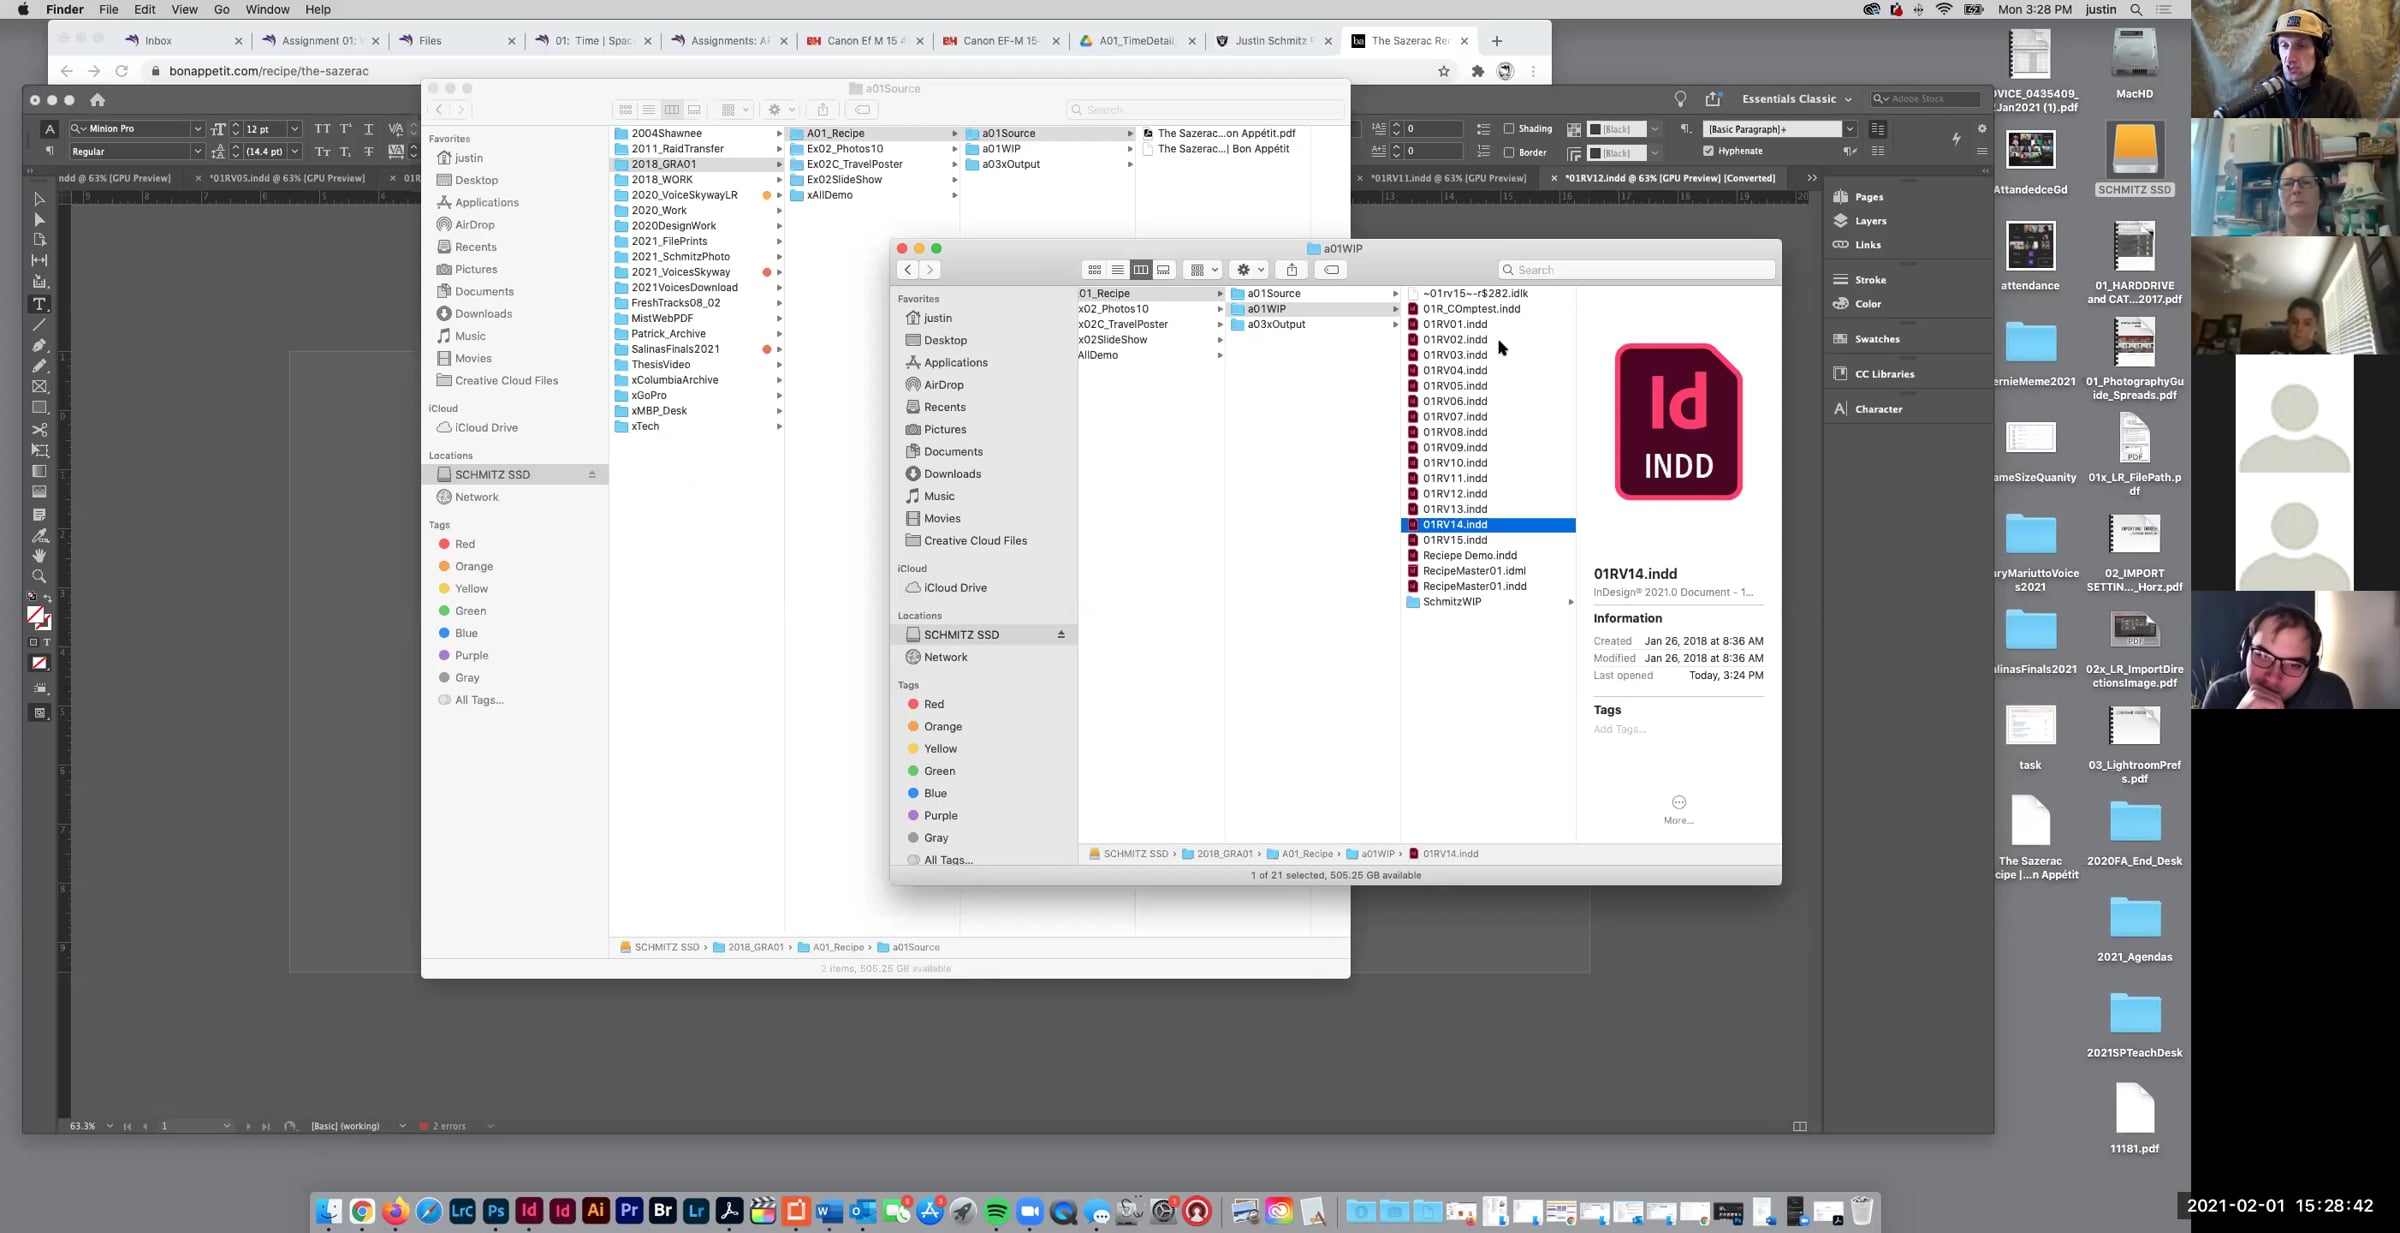Switch a01WIP Finder window to icon view
The width and height of the screenshot is (2400, 1233).
[1094, 270]
